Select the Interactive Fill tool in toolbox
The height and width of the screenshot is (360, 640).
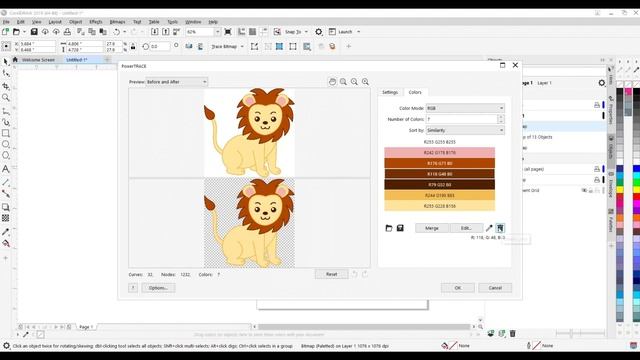point(6,244)
